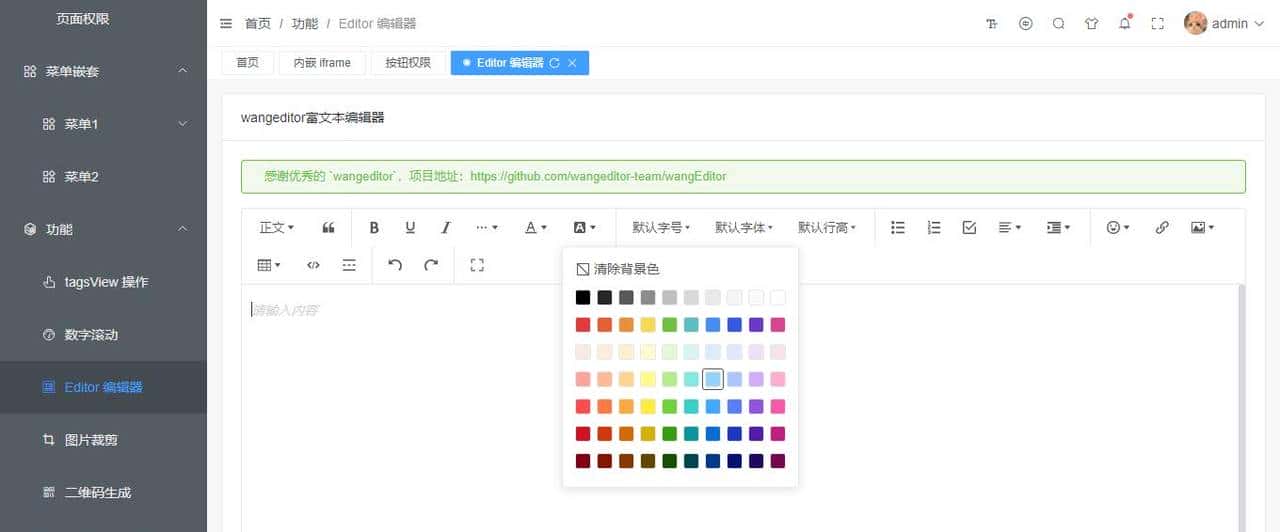
Task: Collapse the sidebar with the hamburger icon
Action: tap(226, 23)
